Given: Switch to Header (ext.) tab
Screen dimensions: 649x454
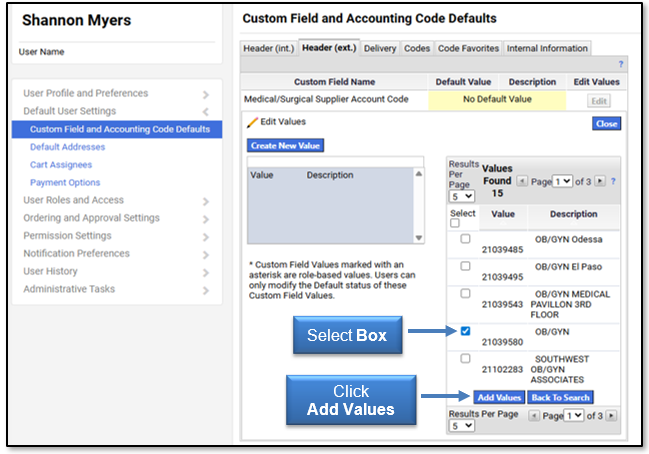Looking at the screenshot, I should 329,48.
